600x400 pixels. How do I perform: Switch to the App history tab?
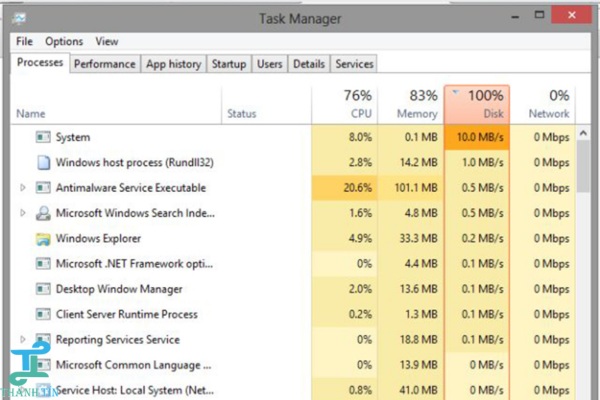tap(173, 64)
